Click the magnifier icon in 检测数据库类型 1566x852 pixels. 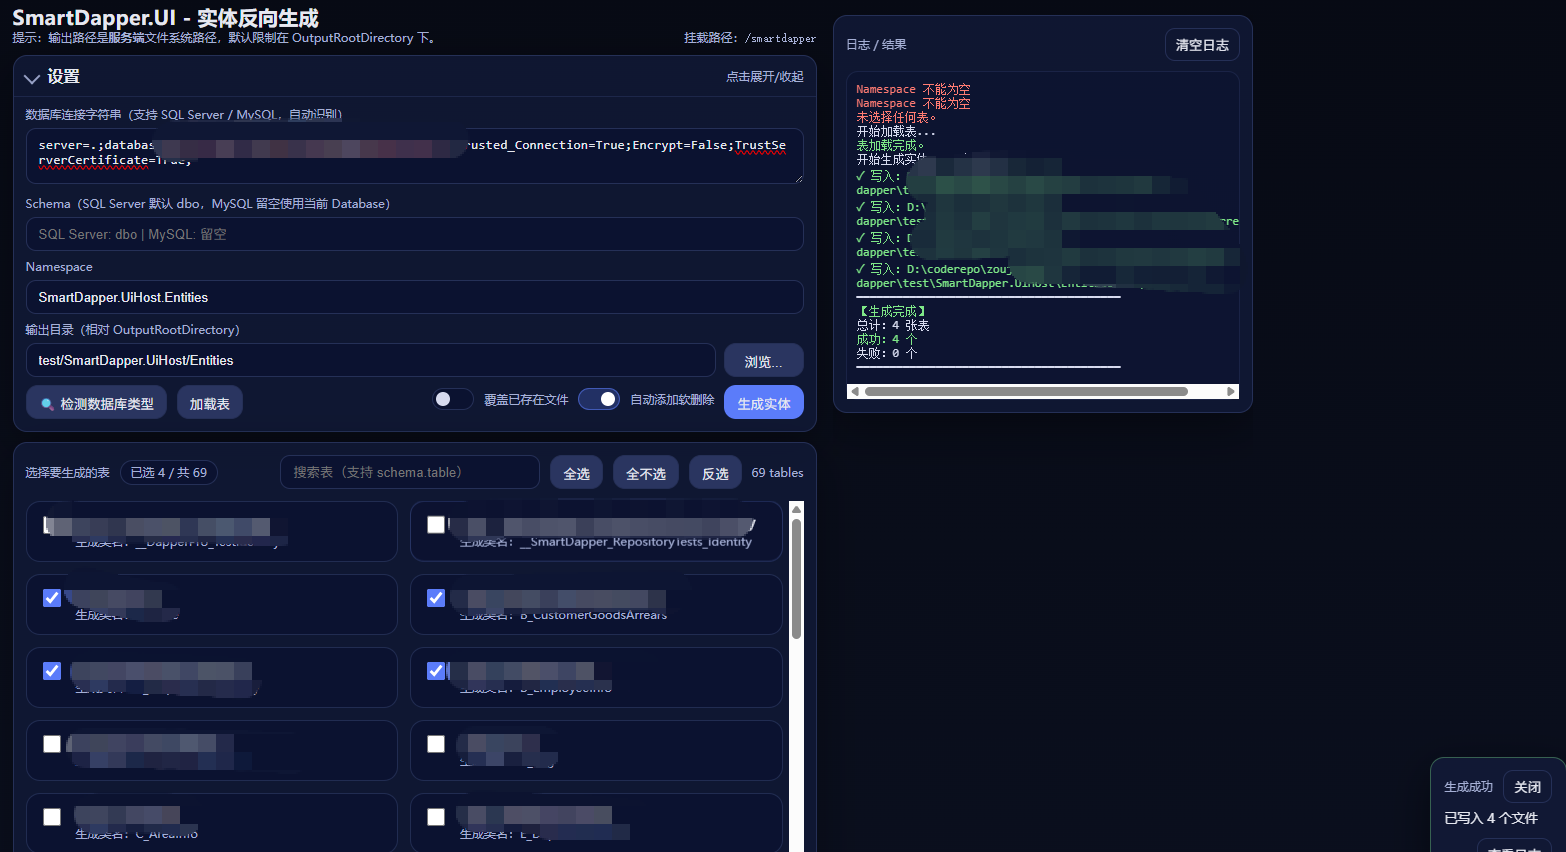click(46, 404)
